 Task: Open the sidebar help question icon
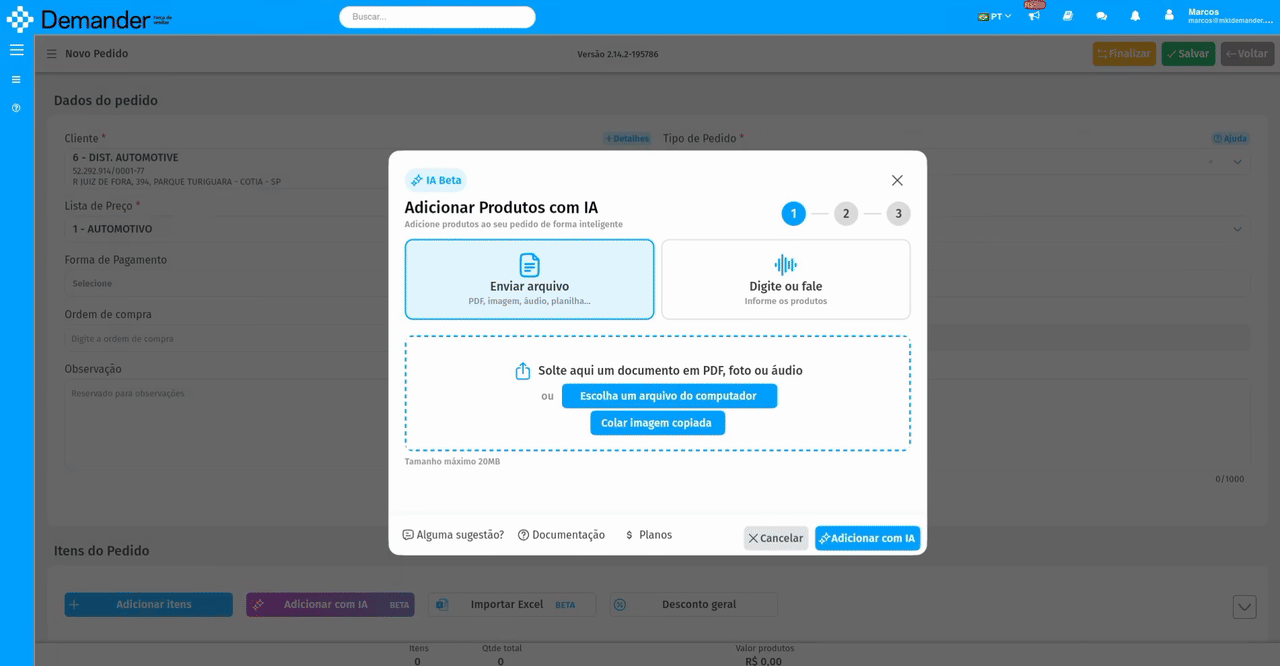tap(16, 108)
